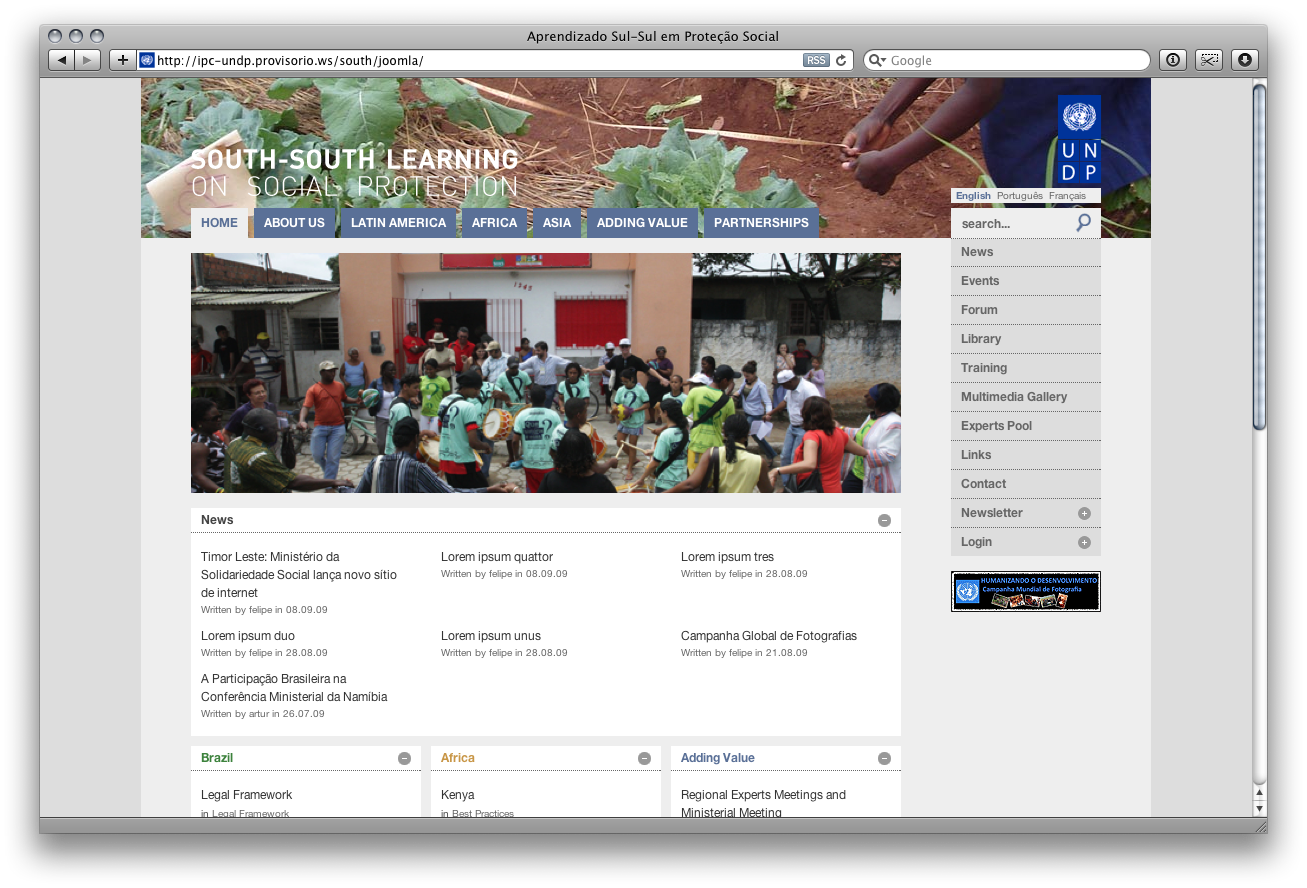Click the vertical scrollbar thumb
The width and height of the screenshot is (1307, 888).
pos(1260,258)
